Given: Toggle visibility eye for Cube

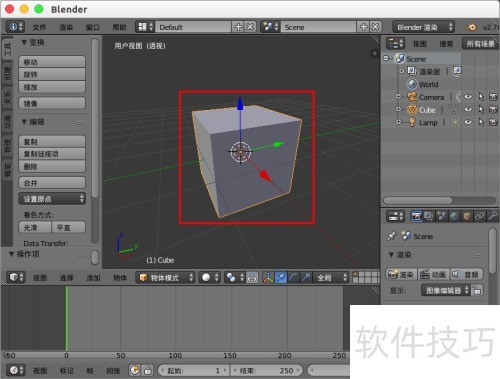Looking at the screenshot, I should coord(468,109).
